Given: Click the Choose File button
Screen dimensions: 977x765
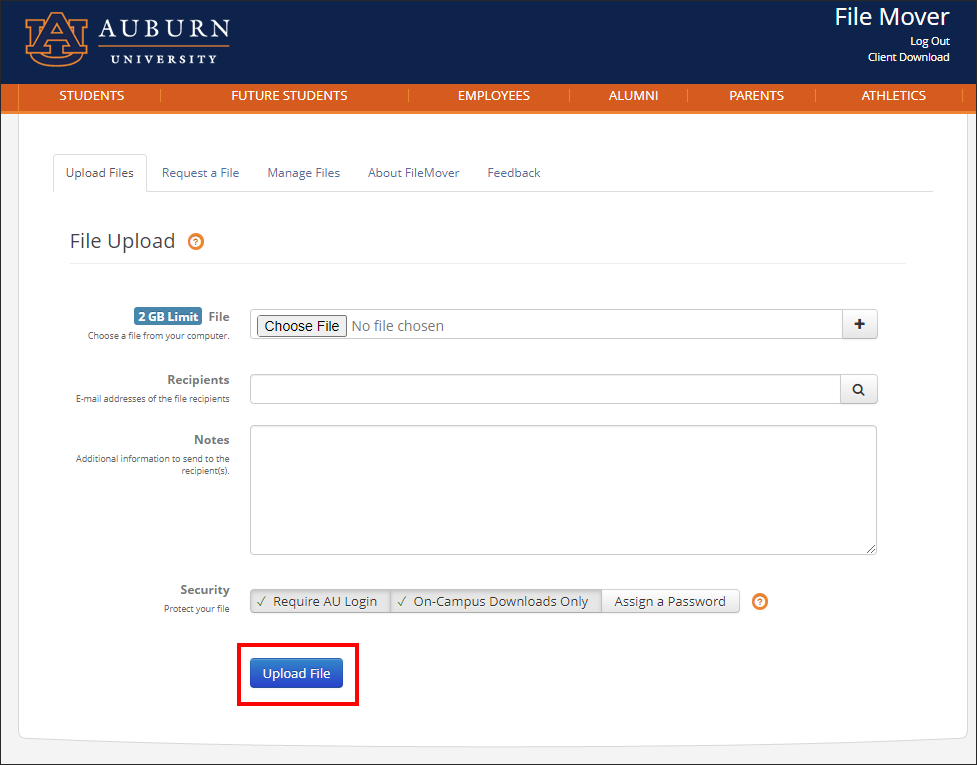Looking at the screenshot, I should pos(302,326).
